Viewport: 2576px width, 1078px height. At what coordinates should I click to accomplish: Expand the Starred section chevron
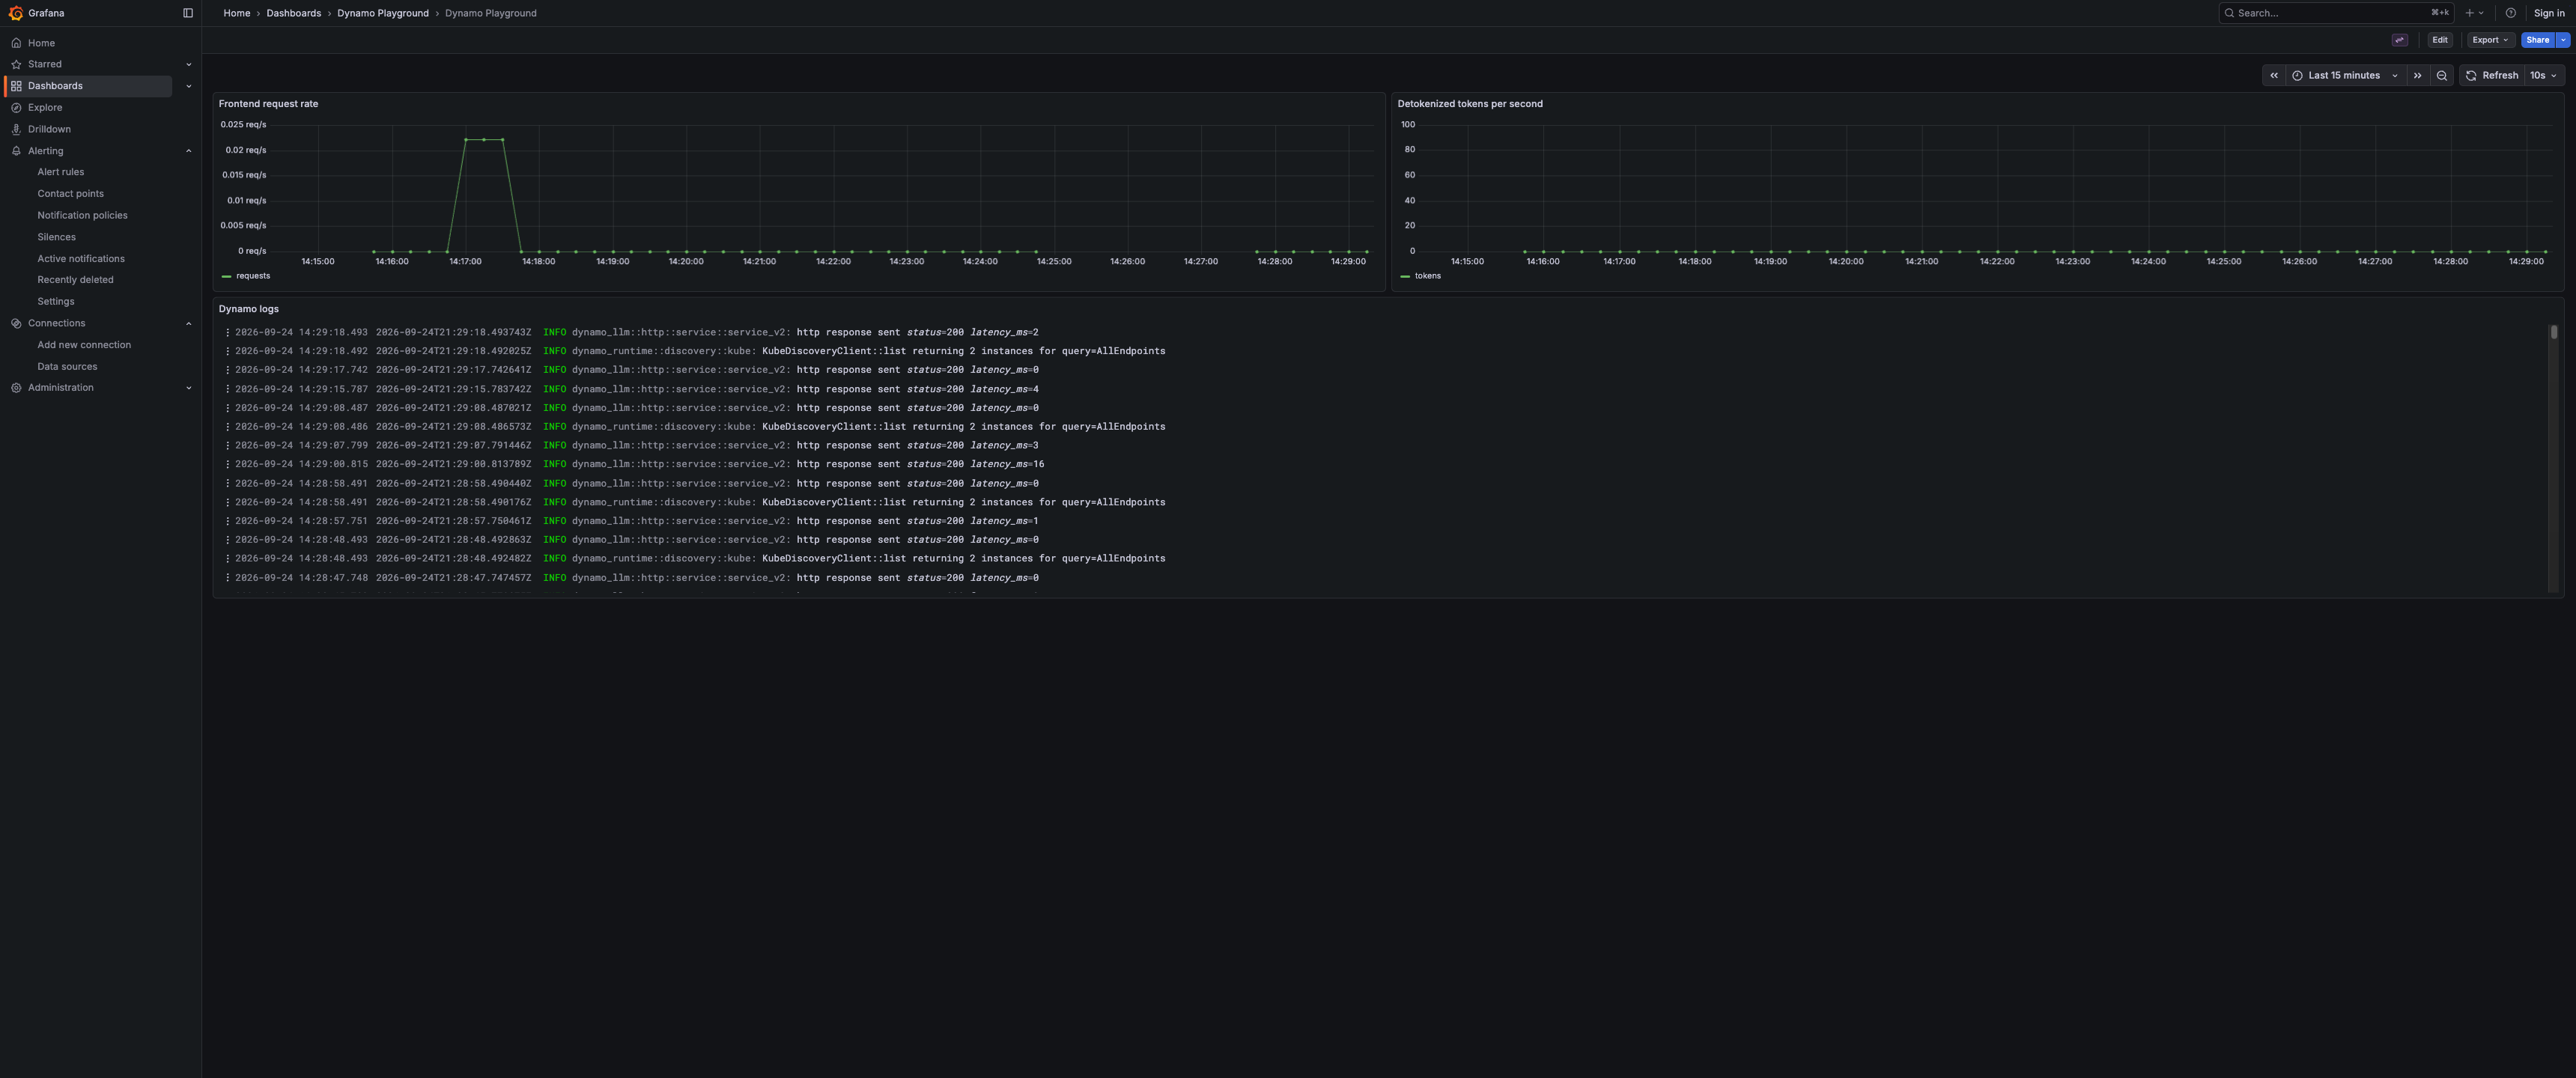[x=188, y=64]
